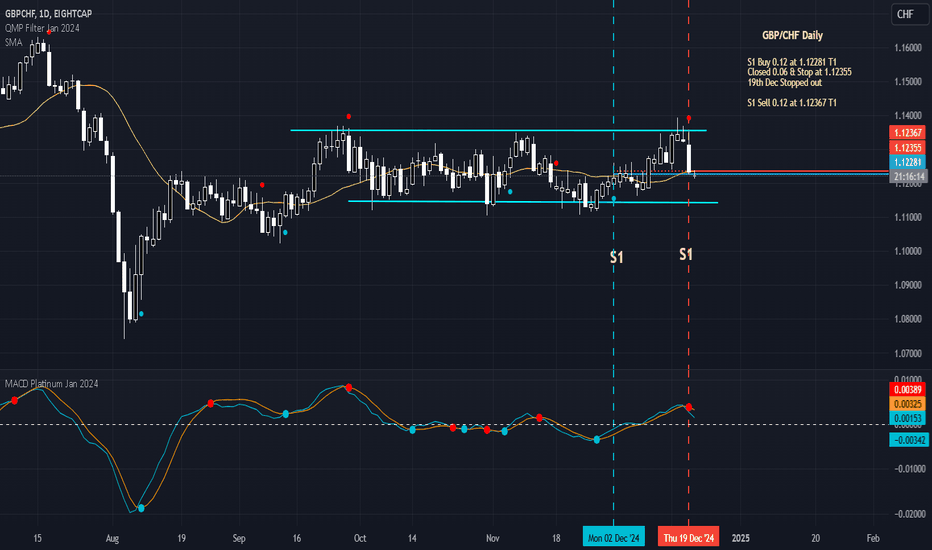Image resolution: width=932 pixels, height=550 pixels.
Task: Click the Mon 02 Dec '24 date marker
Action: pos(613,538)
